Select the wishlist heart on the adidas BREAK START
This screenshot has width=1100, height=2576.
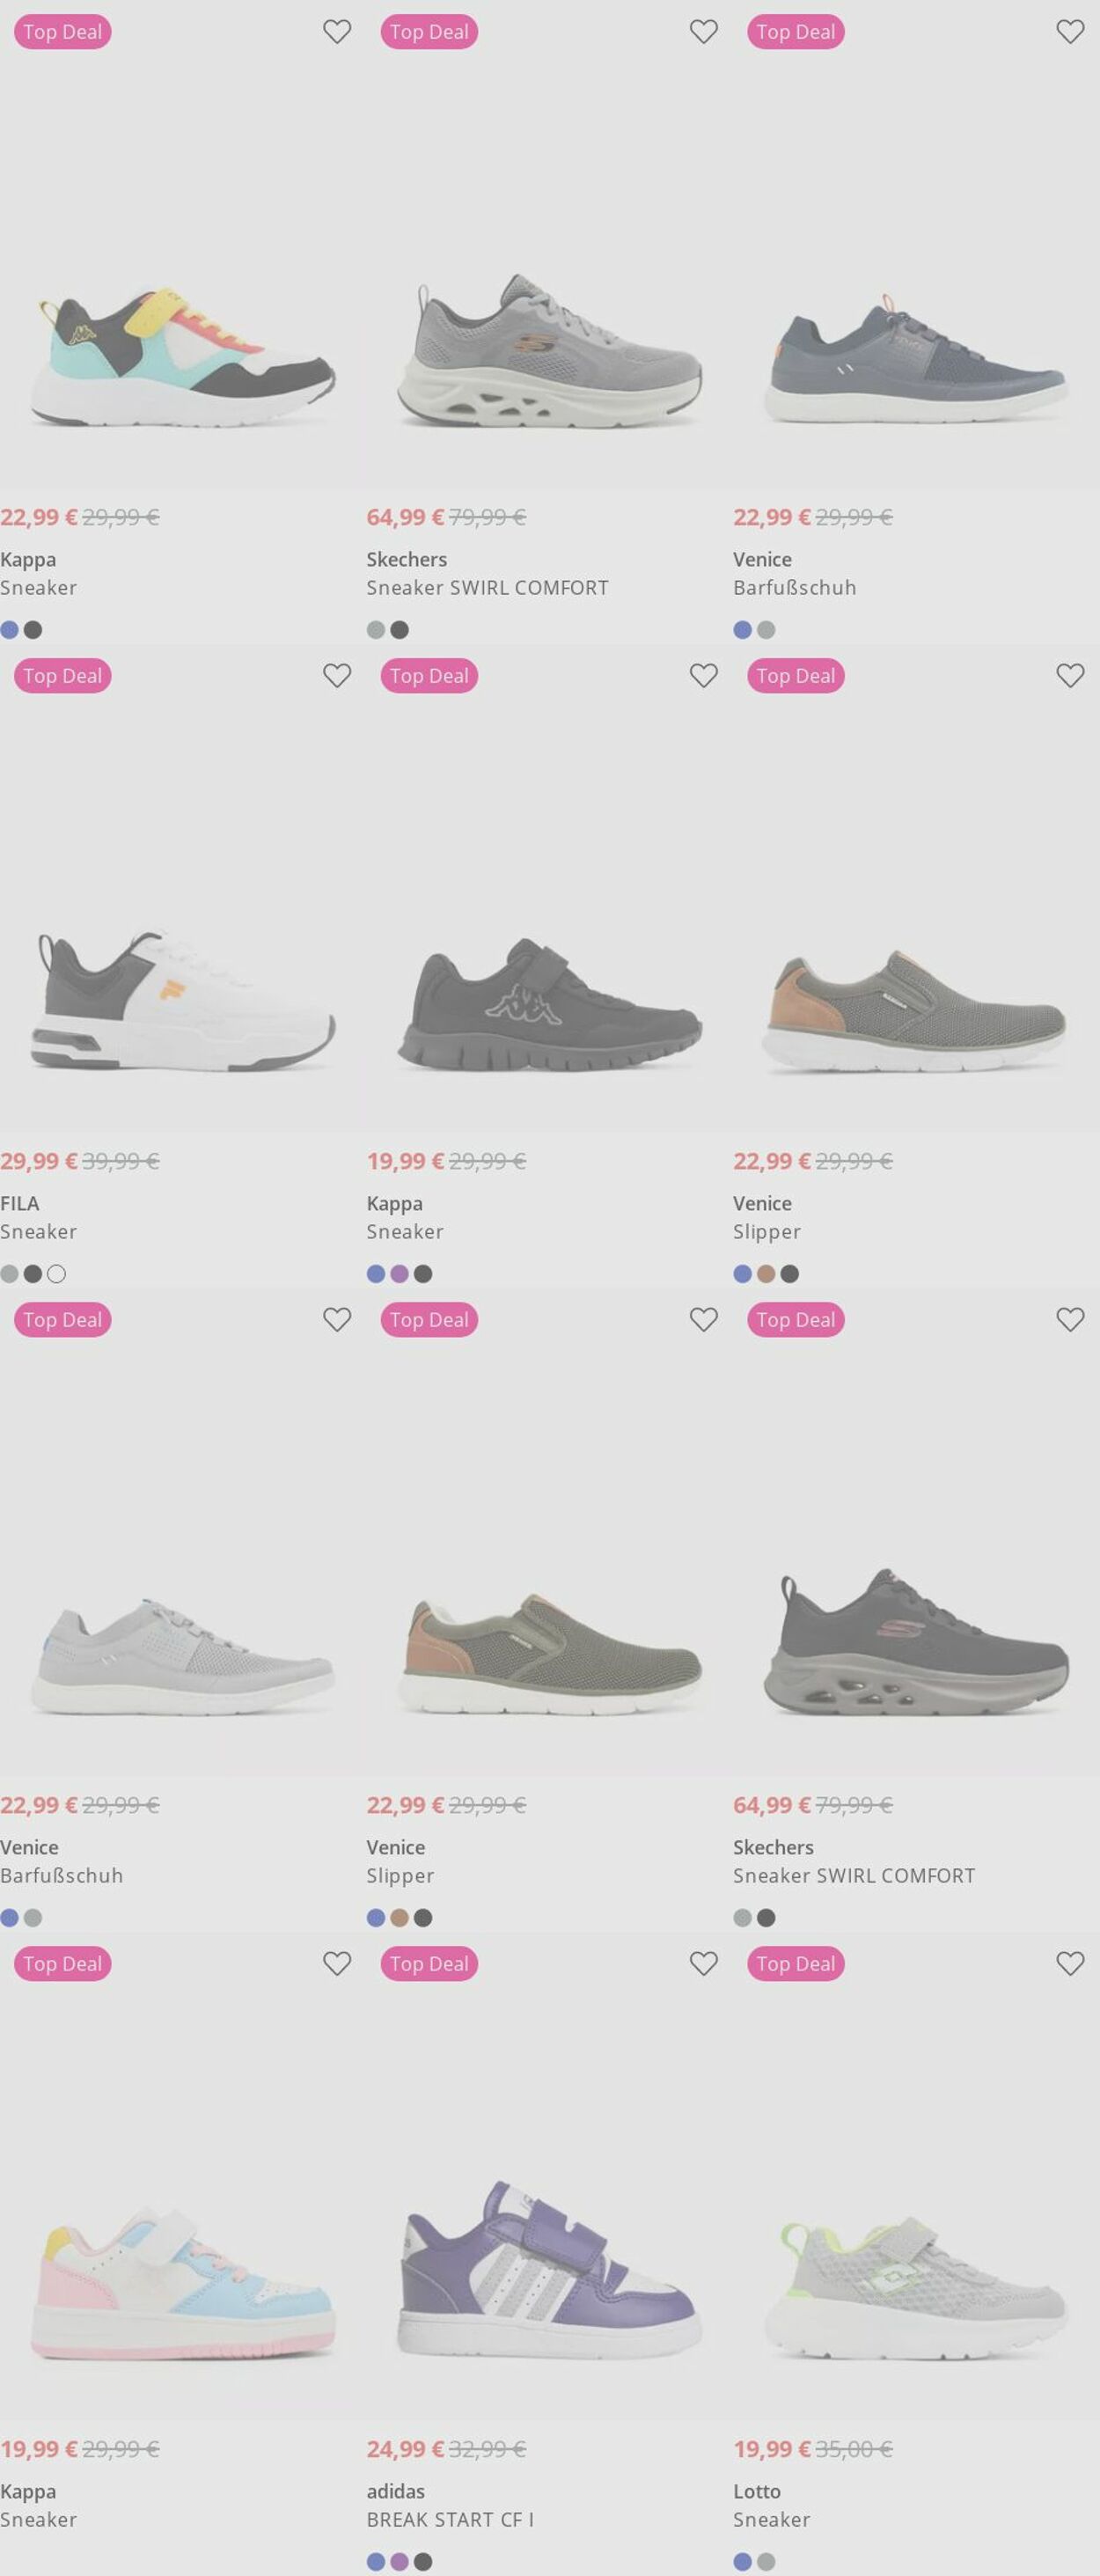point(703,1963)
